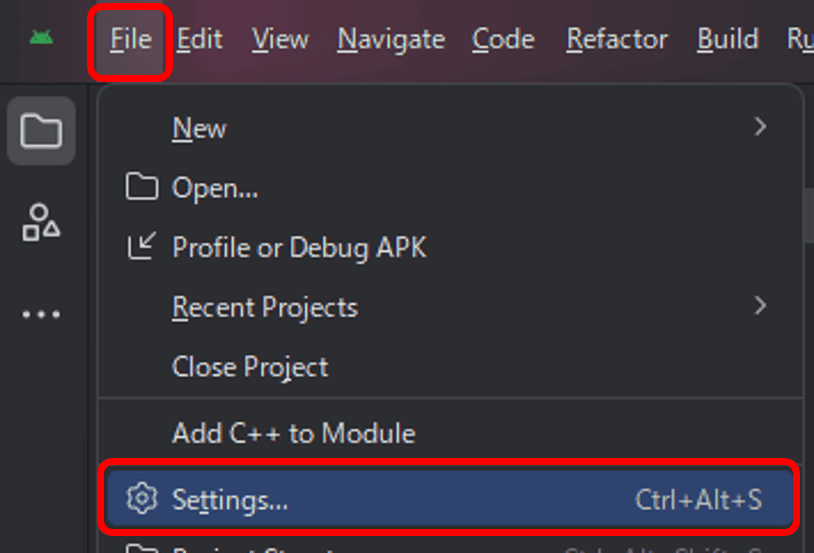Choose Close Project from the File menu
Viewport: 814px width, 553px height.
pyautogui.click(x=250, y=367)
